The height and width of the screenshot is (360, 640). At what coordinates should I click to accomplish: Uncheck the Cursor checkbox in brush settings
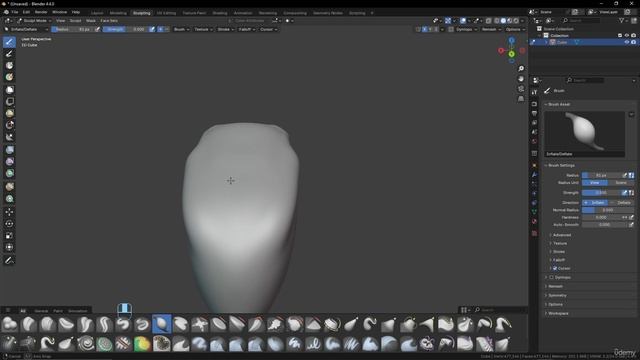[x=555, y=268]
